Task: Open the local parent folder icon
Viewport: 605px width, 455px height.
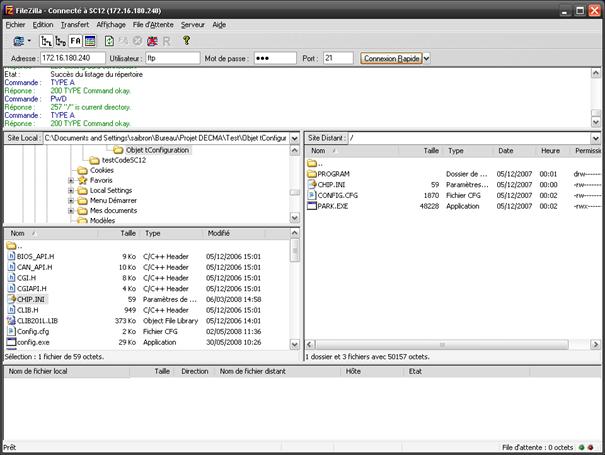Action: click(x=11, y=245)
